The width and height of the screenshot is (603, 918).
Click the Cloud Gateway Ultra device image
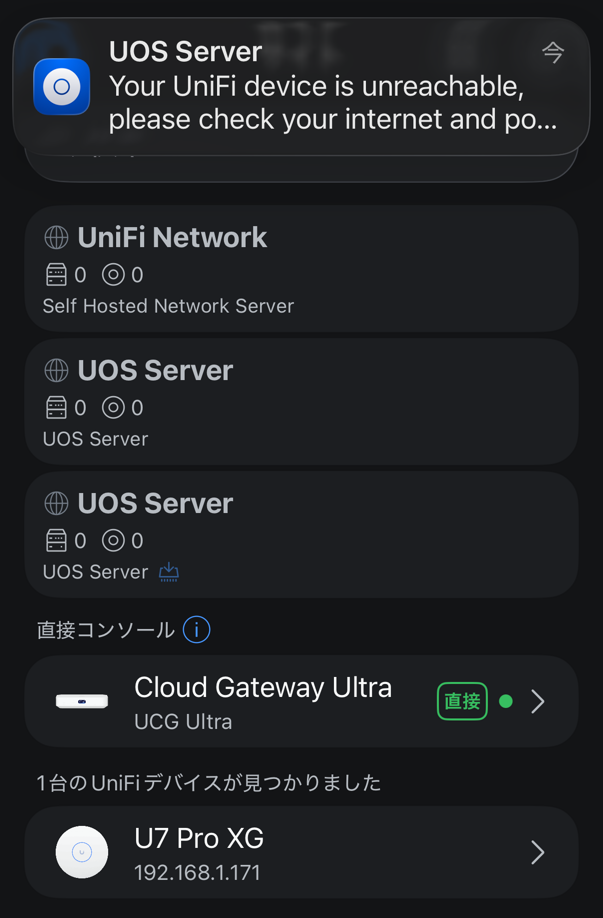[x=82, y=701]
